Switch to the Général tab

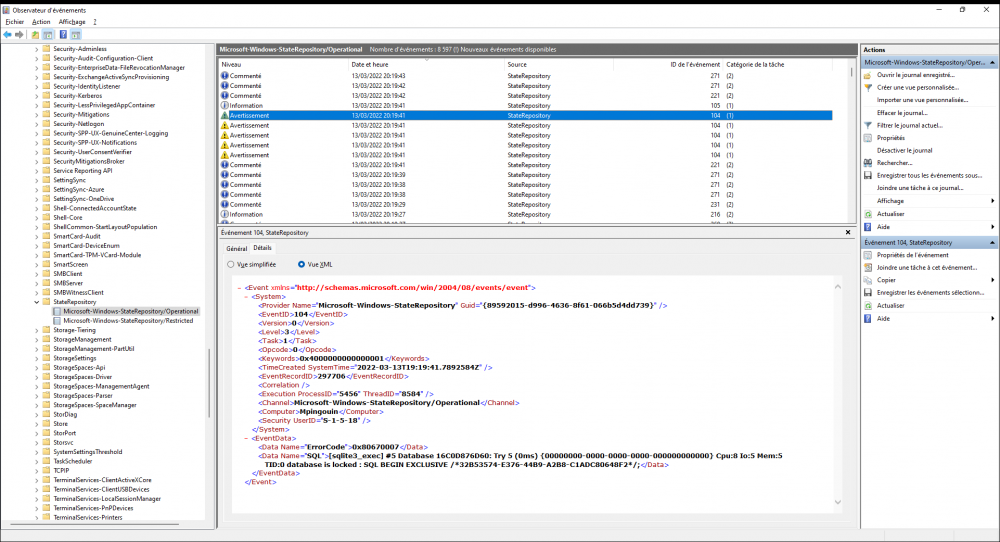click(x=236, y=247)
